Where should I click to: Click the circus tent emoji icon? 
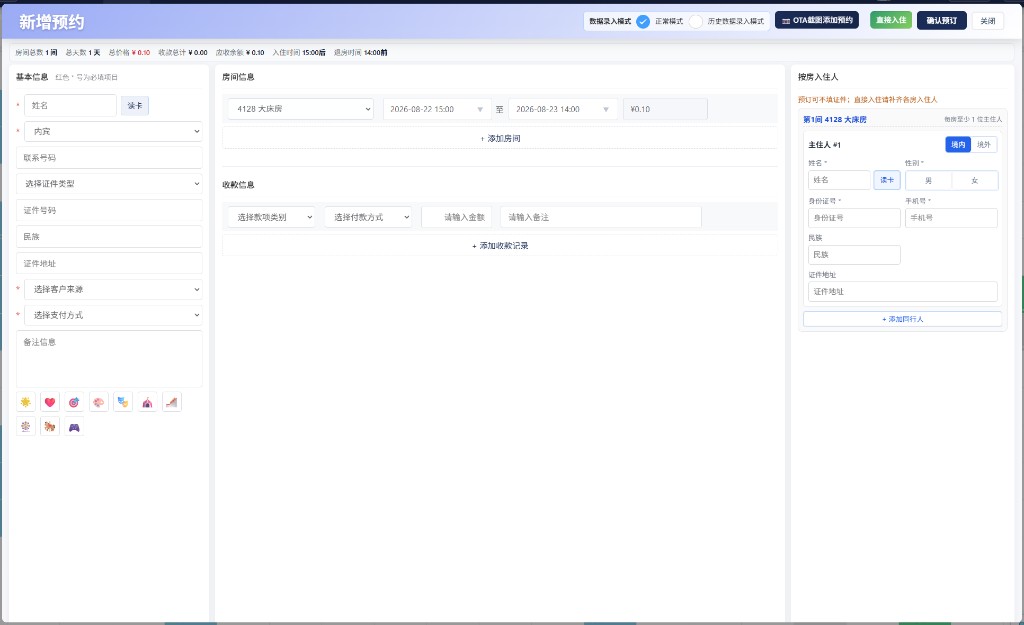pyautogui.click(x=148, y=402)
